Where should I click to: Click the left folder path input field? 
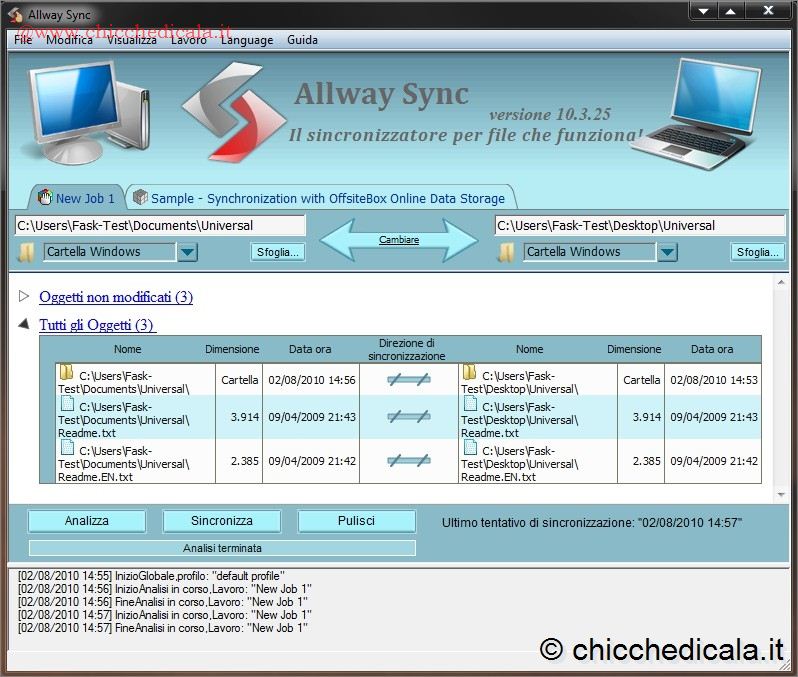point(160,226)
